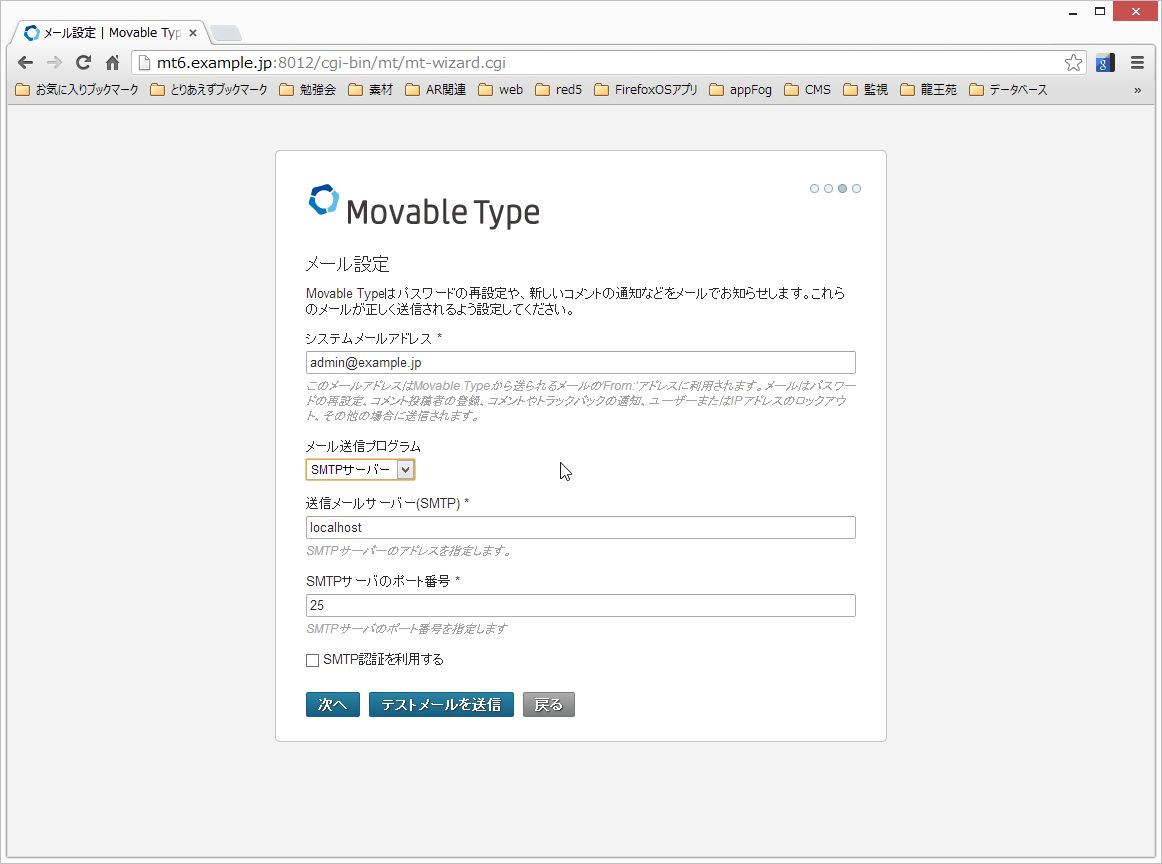
Task: Reload the page with the refresh icon
Action: coord(84,63)
